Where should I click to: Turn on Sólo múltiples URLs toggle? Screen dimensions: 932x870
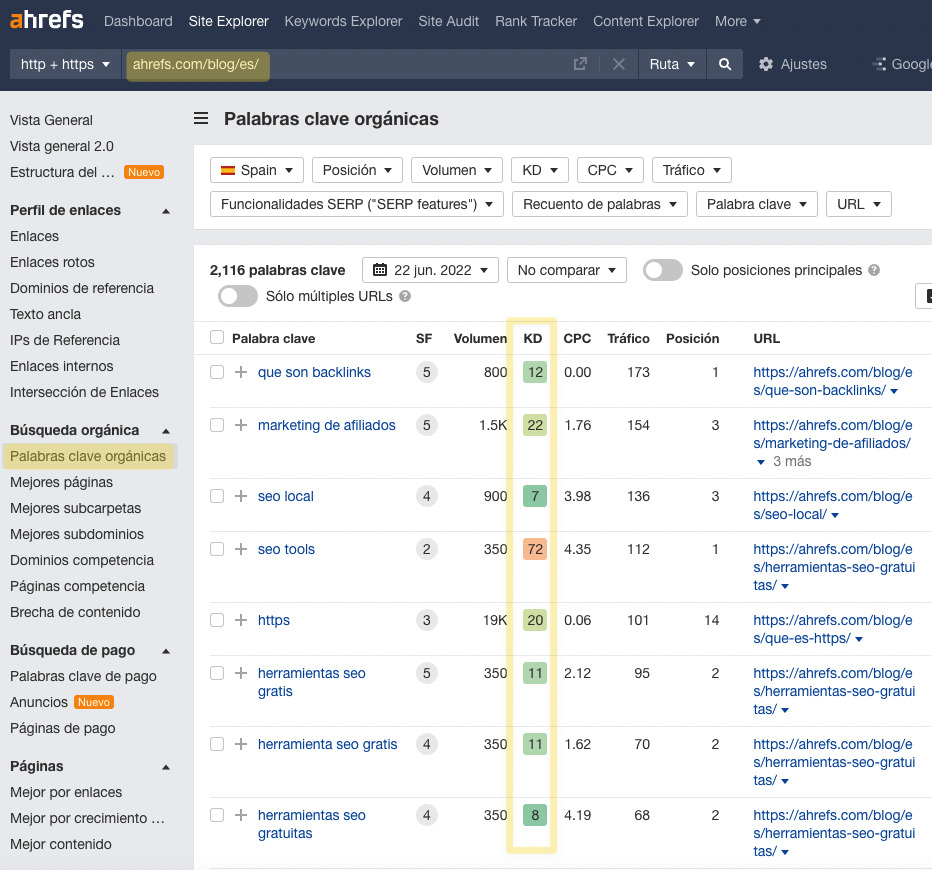[x=238, y=296]
